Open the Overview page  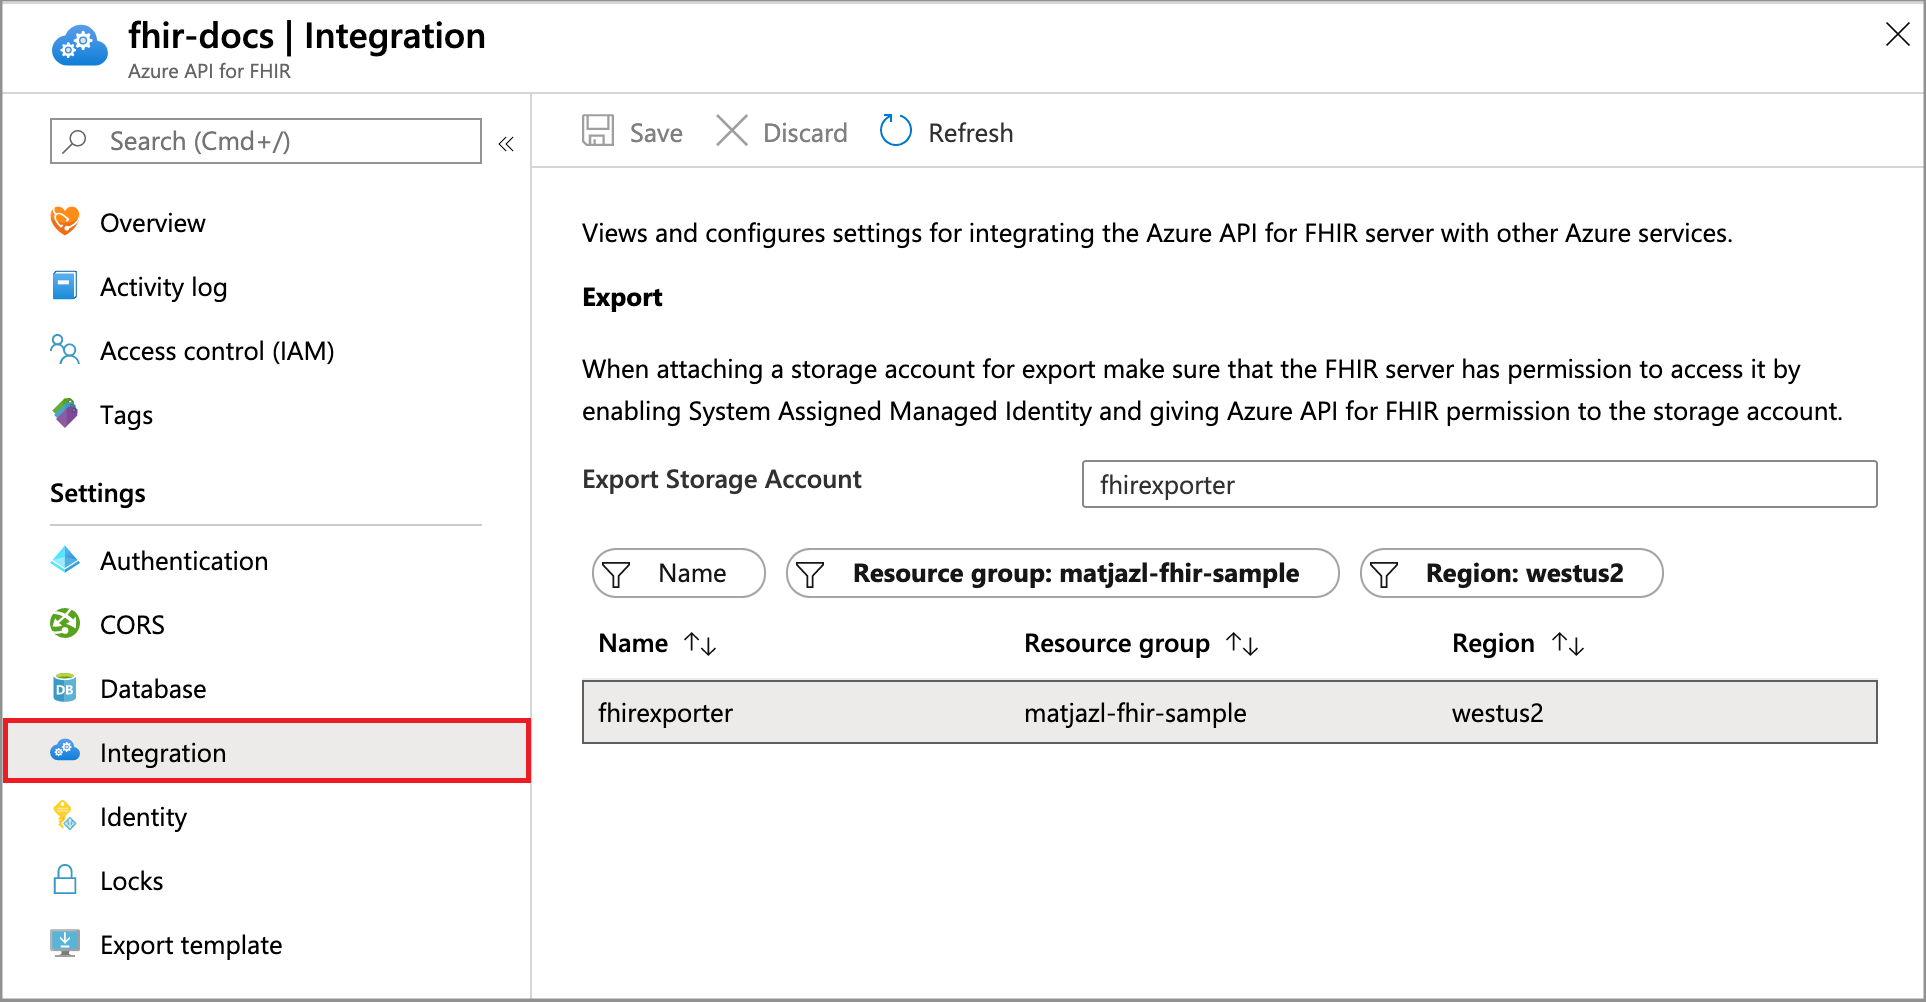pyautogui.click(x=153, y=223)
